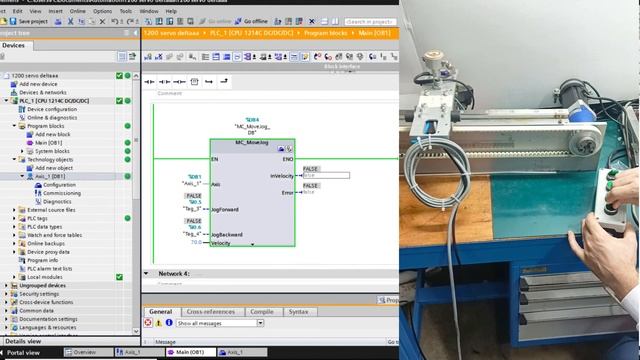640x360 pixels.
Task: Expand the PLC tags folder
Action: coord(14,218)
